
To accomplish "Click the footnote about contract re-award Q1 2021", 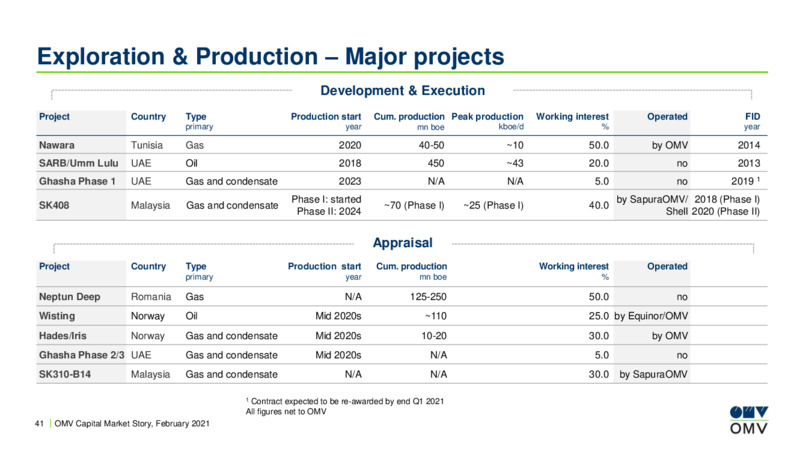I will pos(345,402).
